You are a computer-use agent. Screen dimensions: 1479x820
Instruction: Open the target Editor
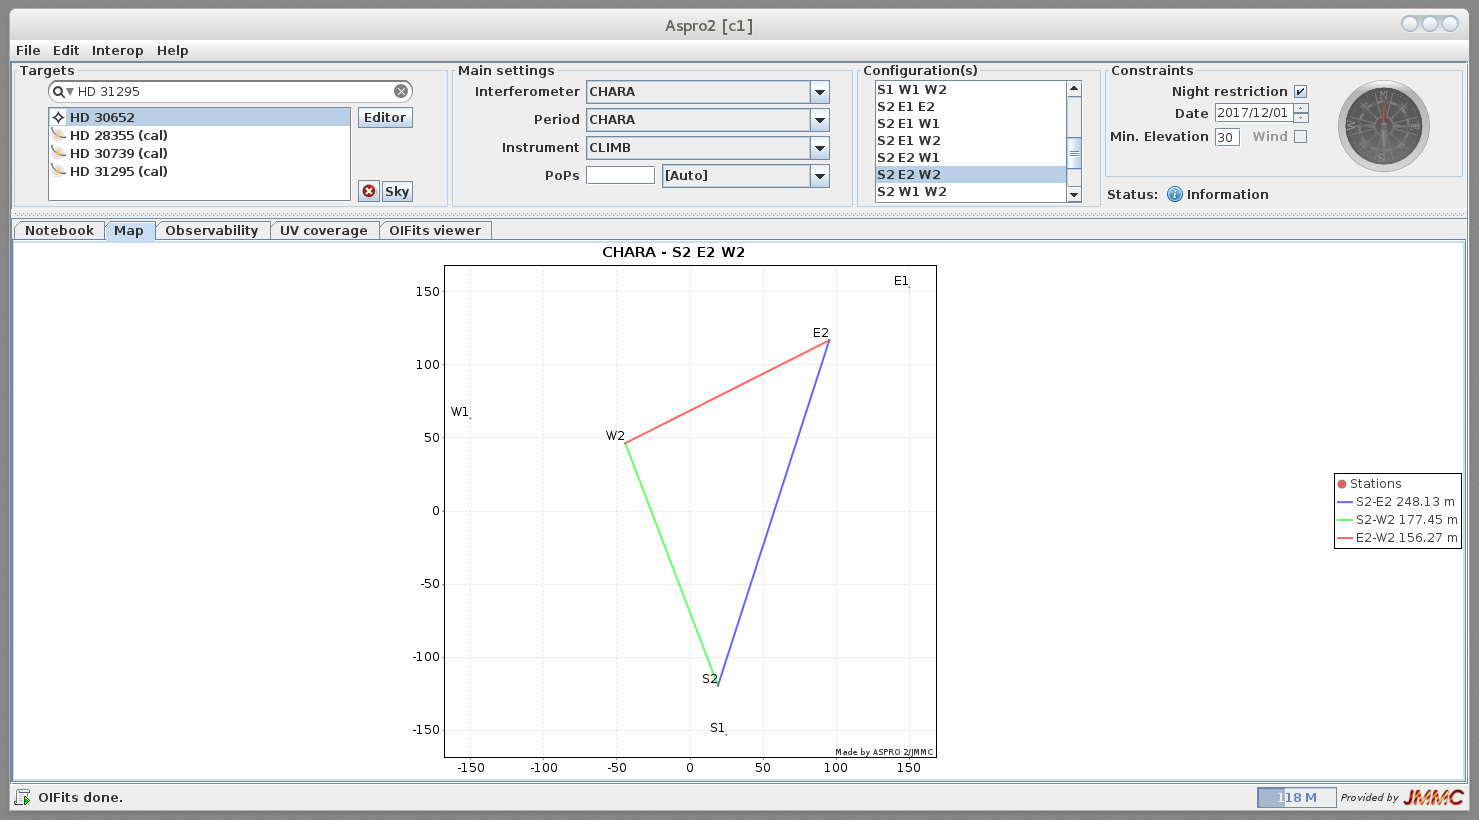[385, 117]
